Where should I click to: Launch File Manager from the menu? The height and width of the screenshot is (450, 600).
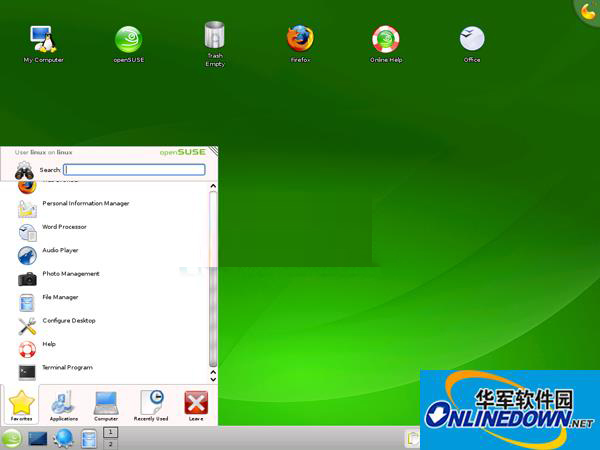[60, 297]
